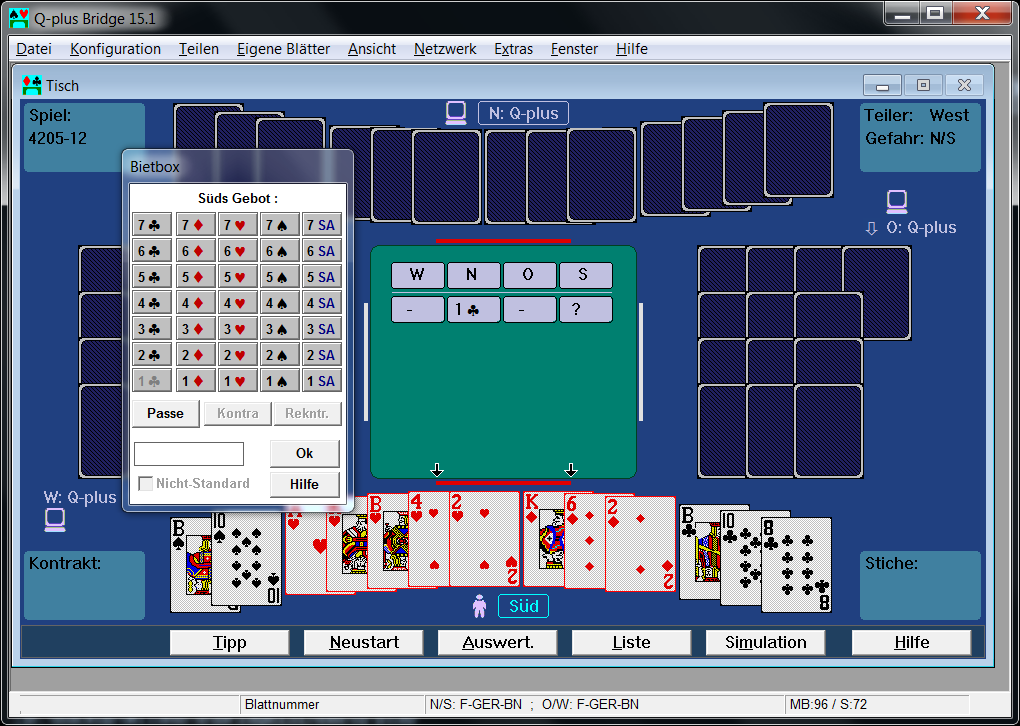This screenshot has height=726, width=1020.
Task: Enable the Nicht-Standard checkbox
Action: coord(146,484)
